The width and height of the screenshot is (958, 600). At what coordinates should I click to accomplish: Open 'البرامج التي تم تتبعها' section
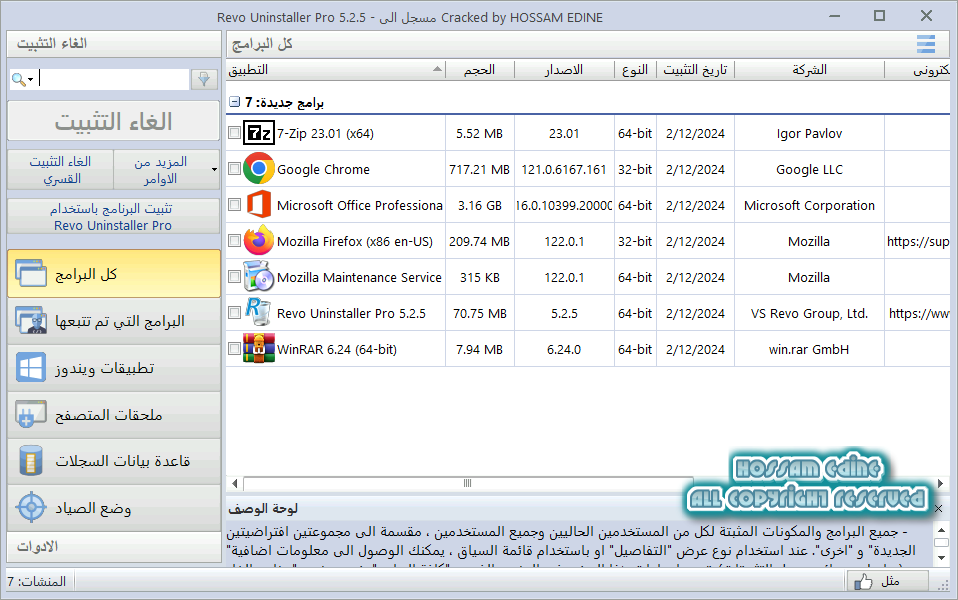[114, 321]
